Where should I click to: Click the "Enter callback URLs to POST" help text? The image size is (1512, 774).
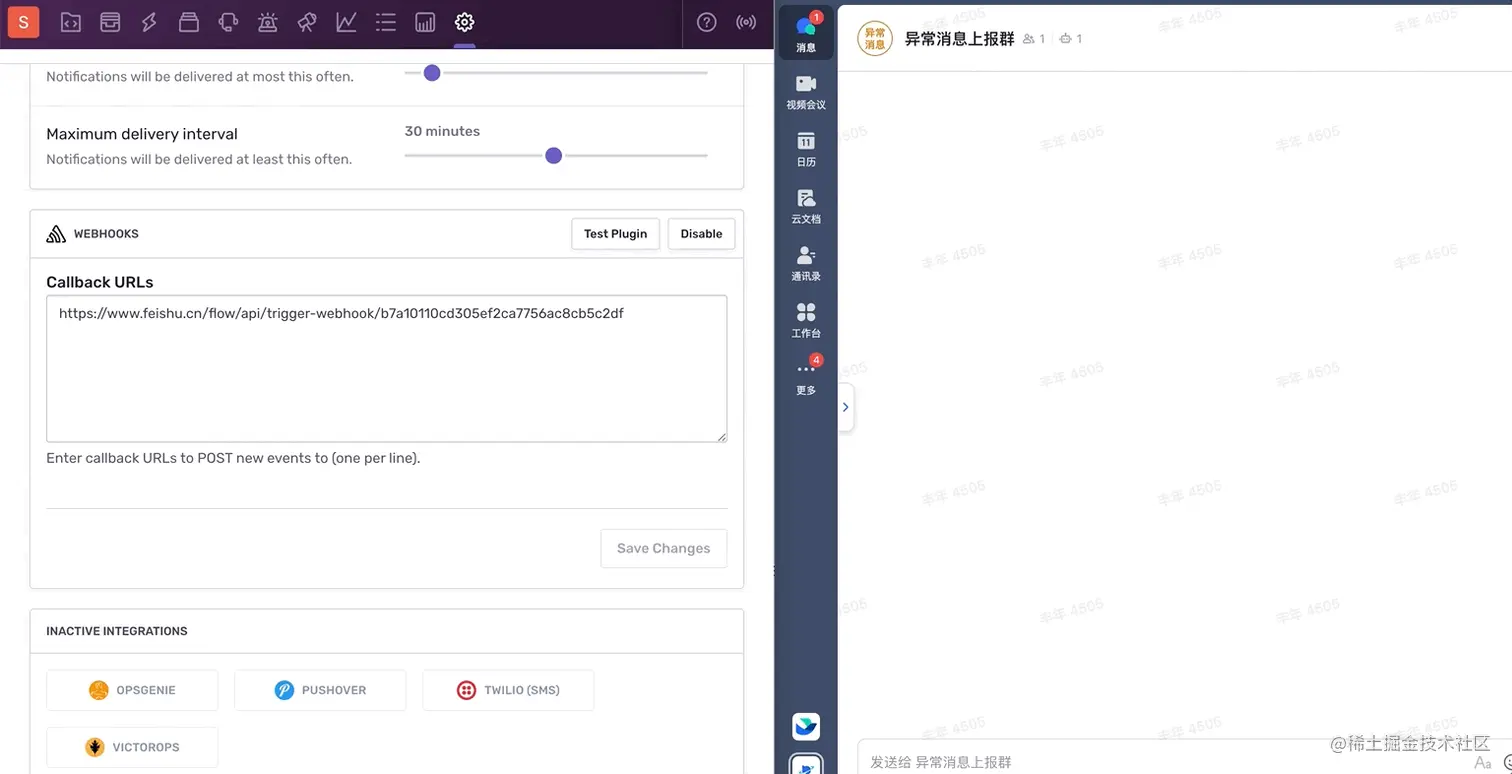233,459
